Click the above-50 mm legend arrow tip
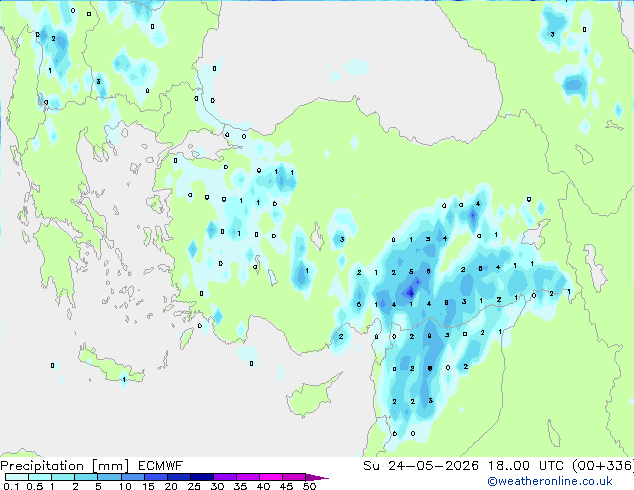The image size is (634, 490). coord(317,477)
